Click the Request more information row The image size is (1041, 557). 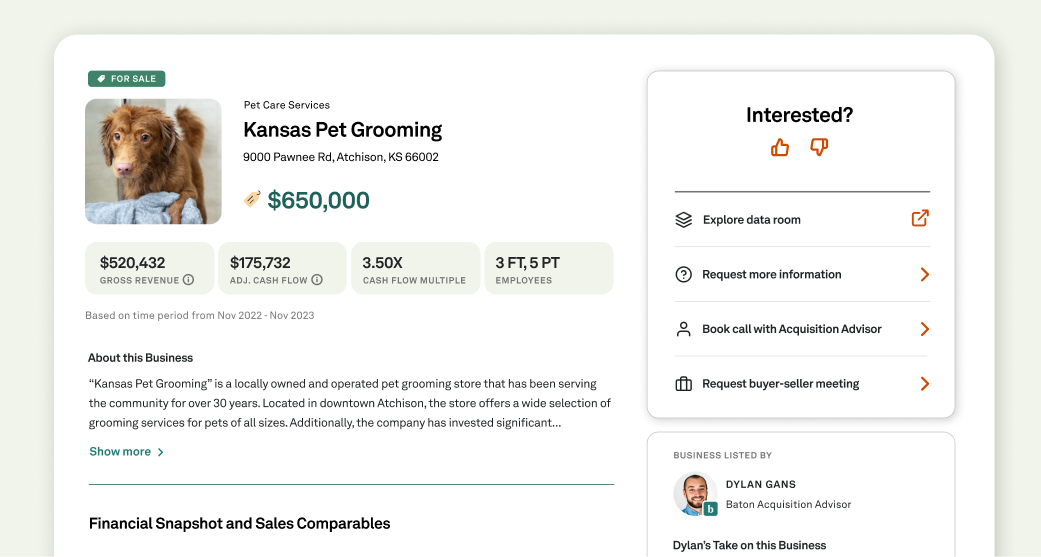pos(771,274)
